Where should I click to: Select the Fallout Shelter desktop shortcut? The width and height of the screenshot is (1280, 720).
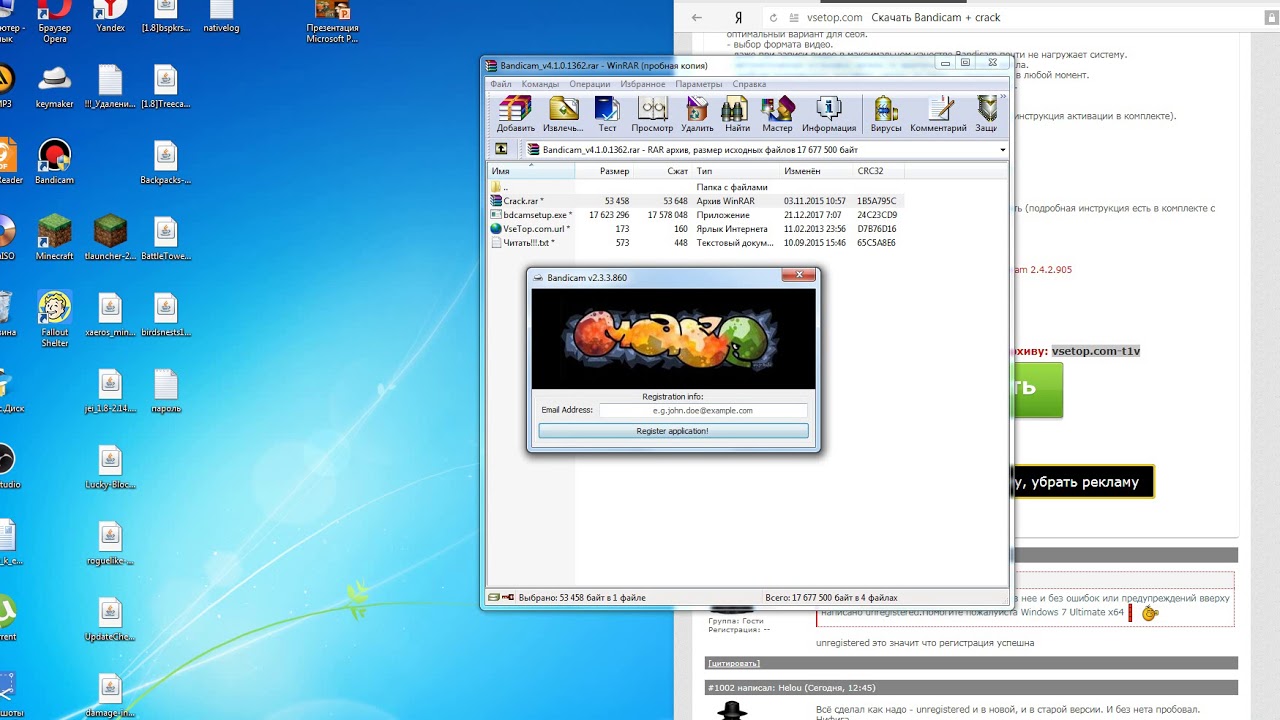54,320
